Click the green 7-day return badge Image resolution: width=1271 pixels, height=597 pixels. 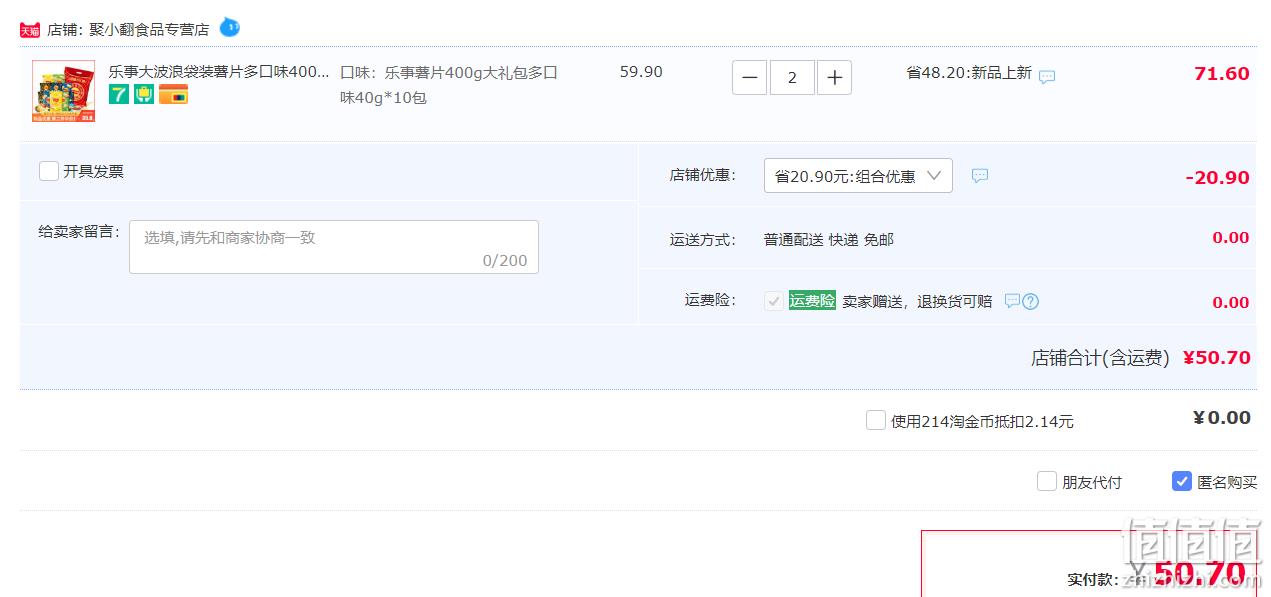tap(119, 95)
